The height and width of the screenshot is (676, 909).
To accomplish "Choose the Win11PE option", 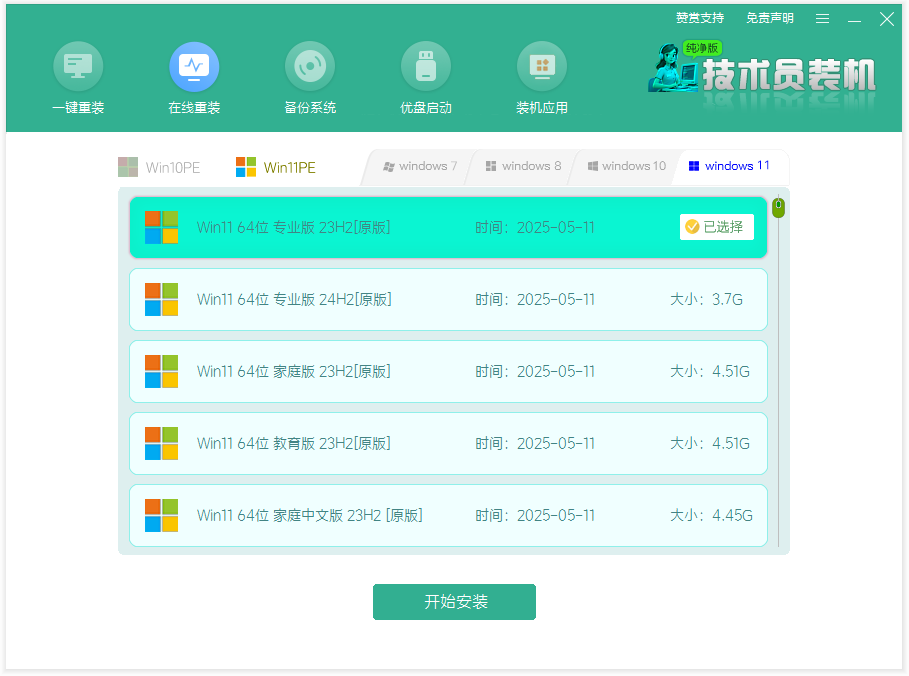I will [276, 167].
